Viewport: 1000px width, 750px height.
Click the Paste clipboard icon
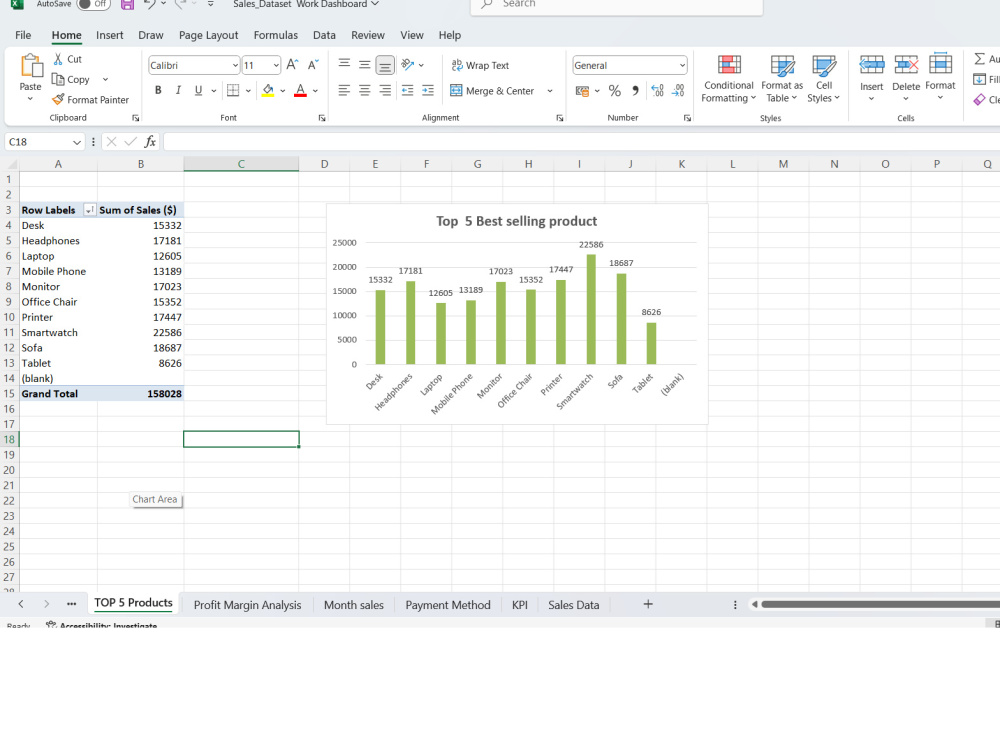pos(31,67)
